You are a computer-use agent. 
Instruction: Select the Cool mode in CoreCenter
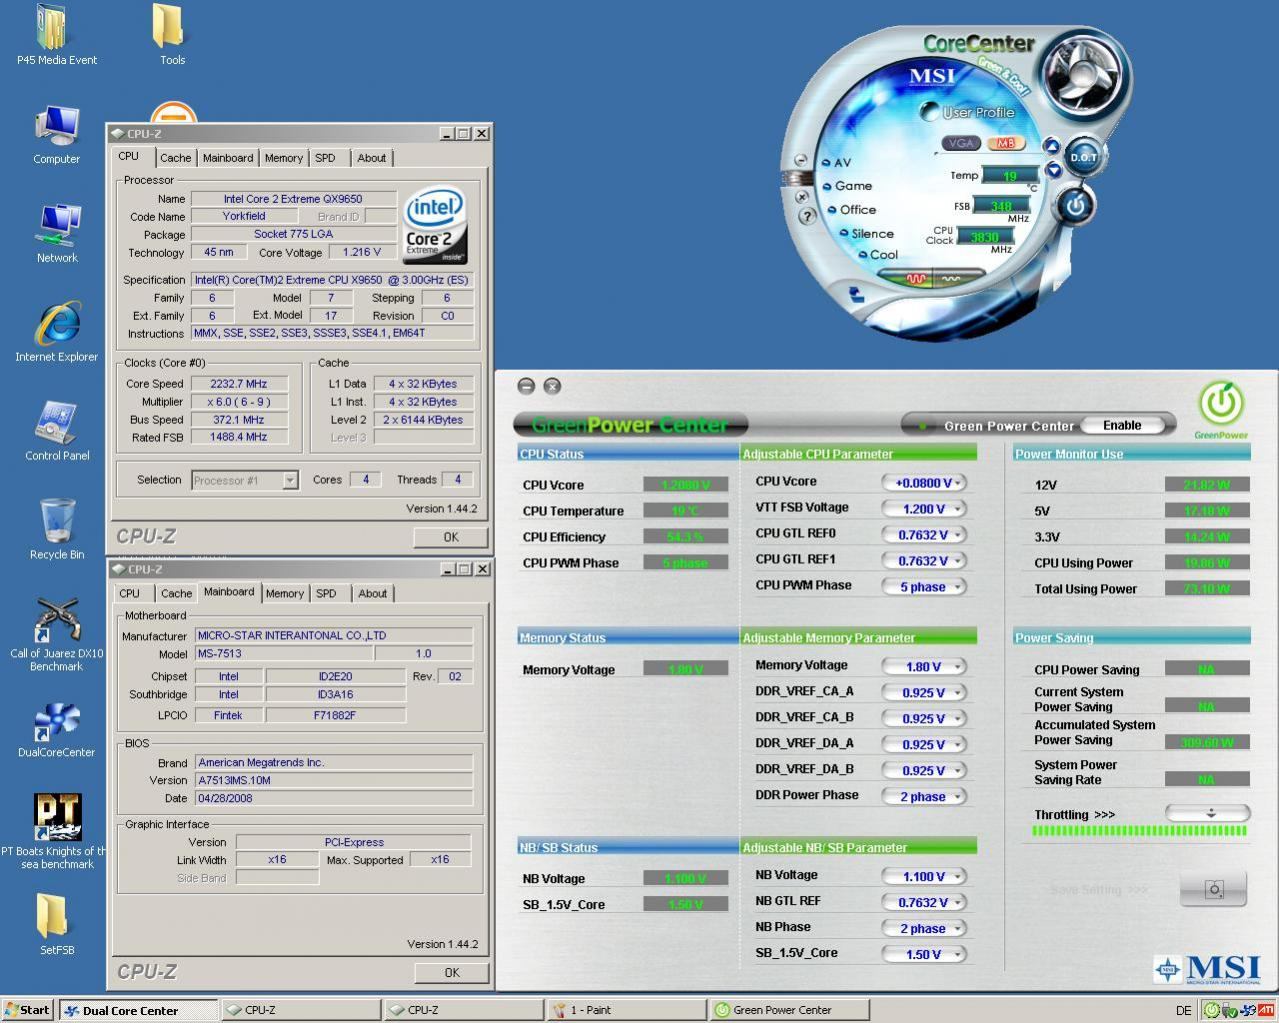877,255
